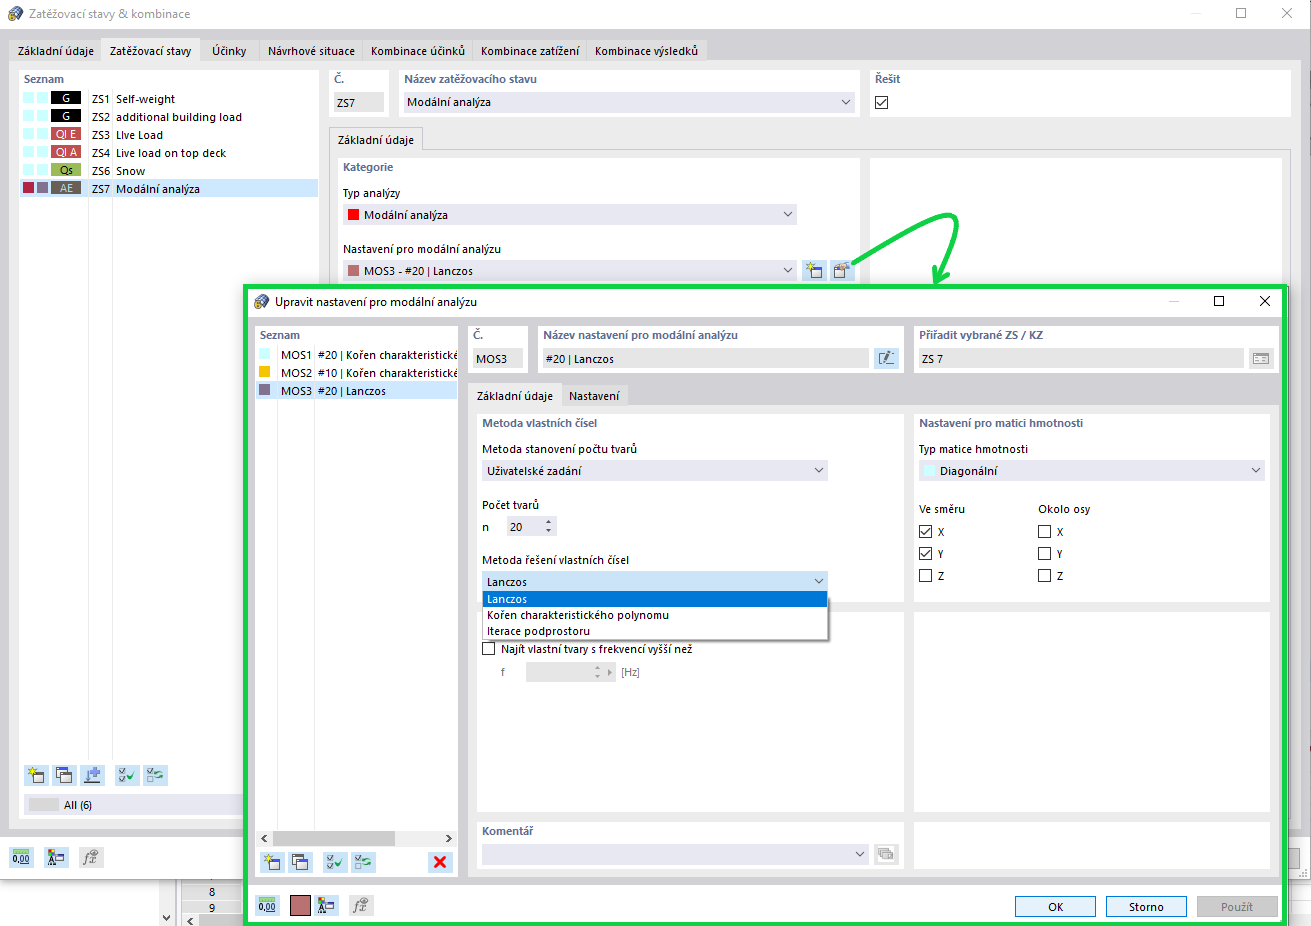Click invert selection icon under main load case list
Image resolution: width=1311 pixels, height=926 pixels.
point(155,775)
